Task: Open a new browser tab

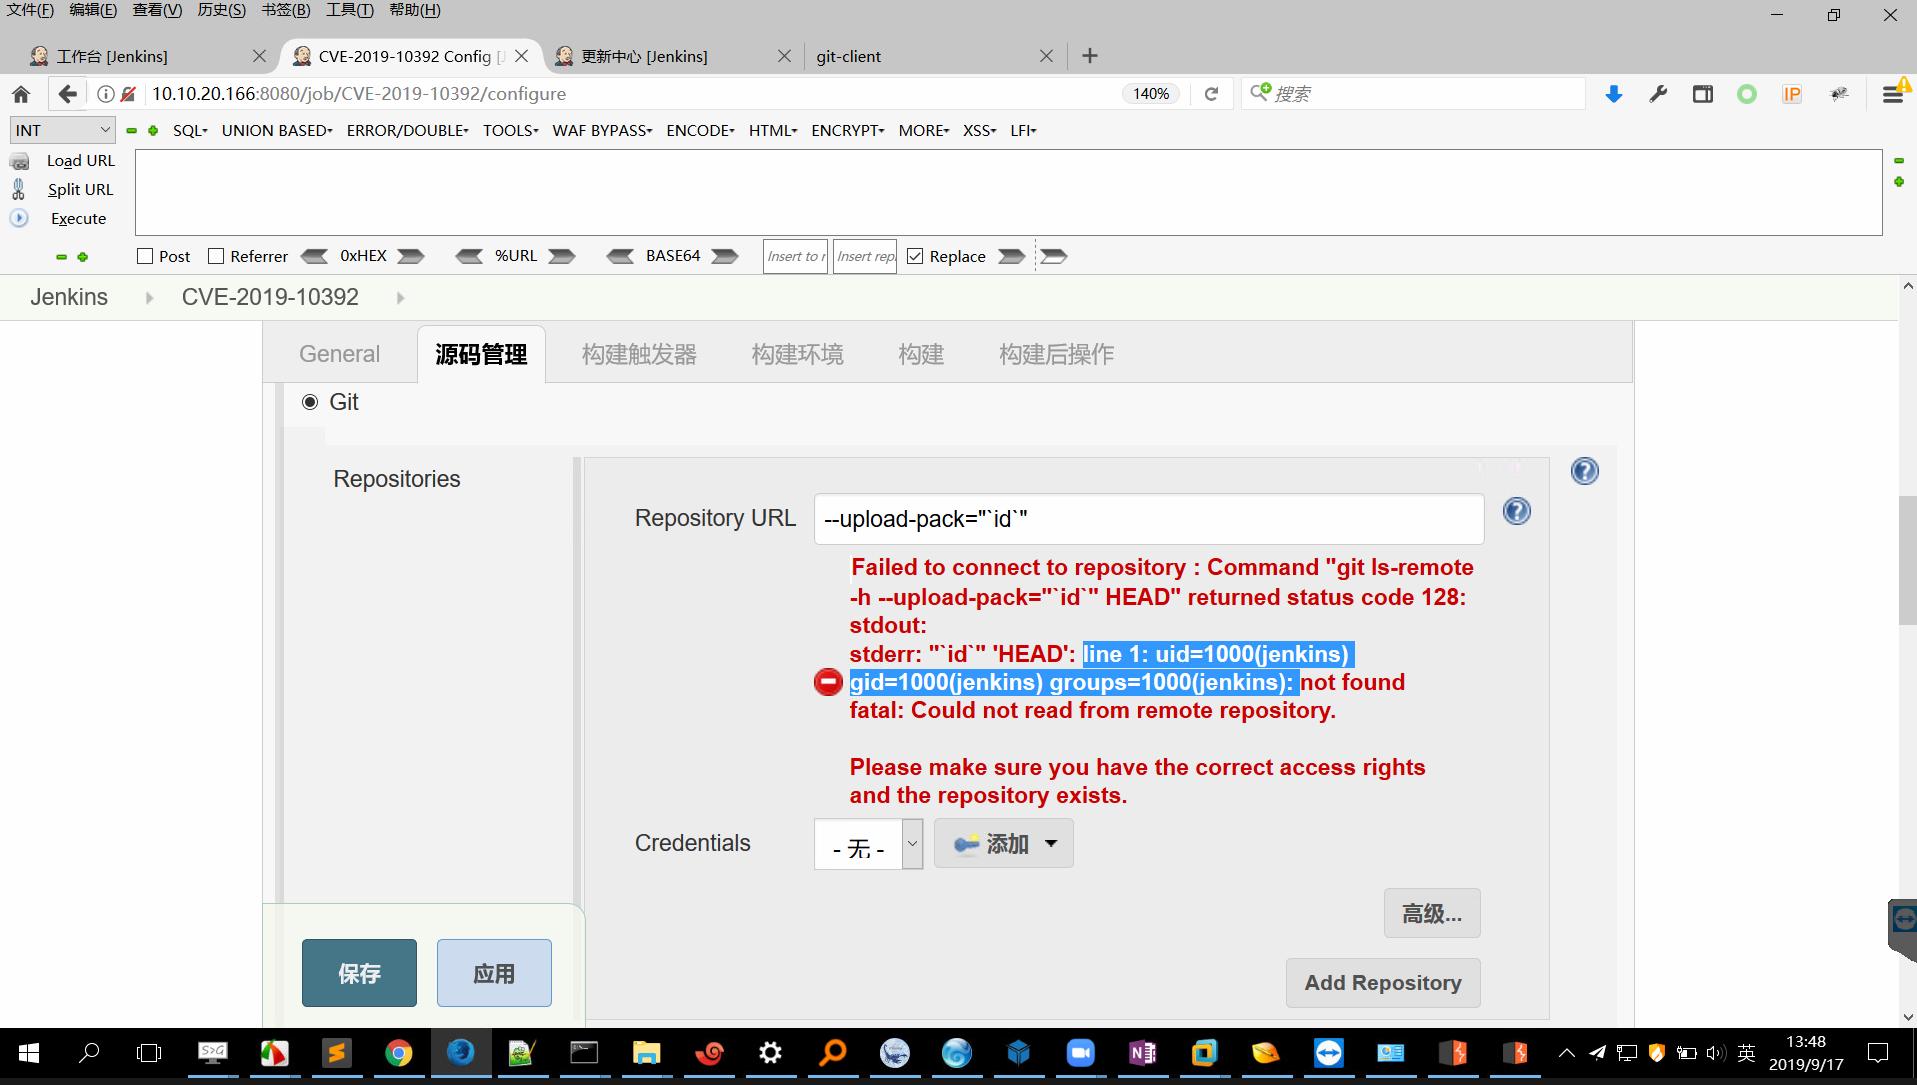Action: tap(1090, 56)
